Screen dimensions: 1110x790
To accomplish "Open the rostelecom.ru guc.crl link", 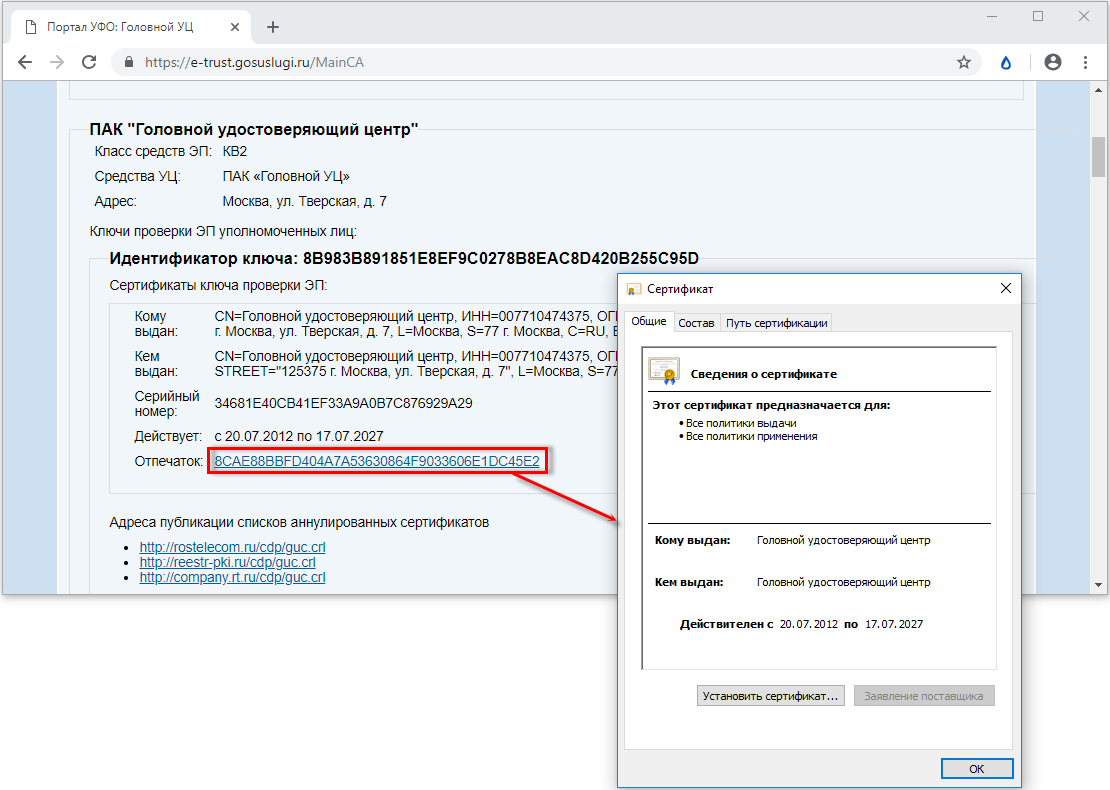I will pos(232,547).
